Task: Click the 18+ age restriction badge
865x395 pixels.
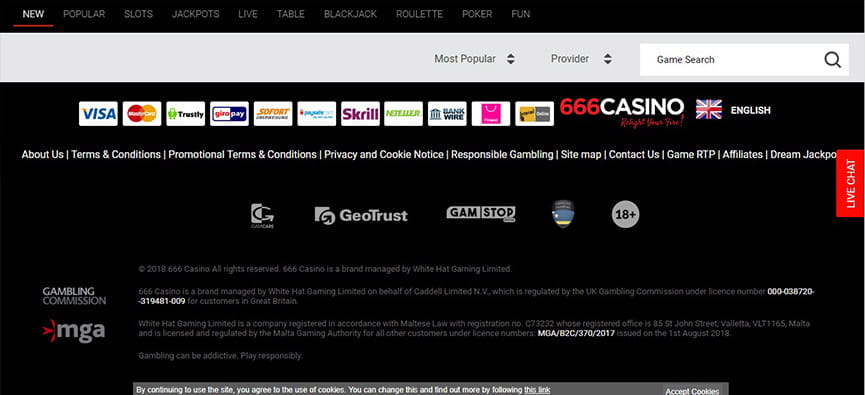Action: (x=626, y=215)
